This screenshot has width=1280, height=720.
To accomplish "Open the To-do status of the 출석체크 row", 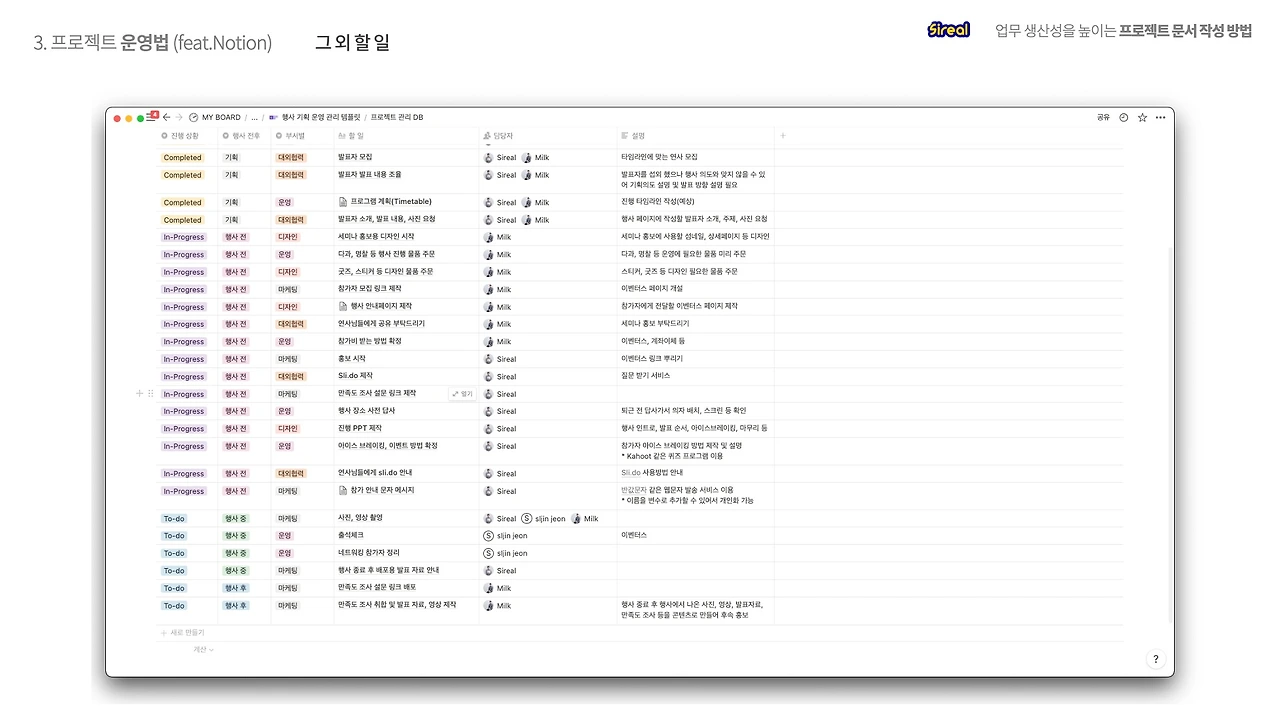I will pos(174,536).
